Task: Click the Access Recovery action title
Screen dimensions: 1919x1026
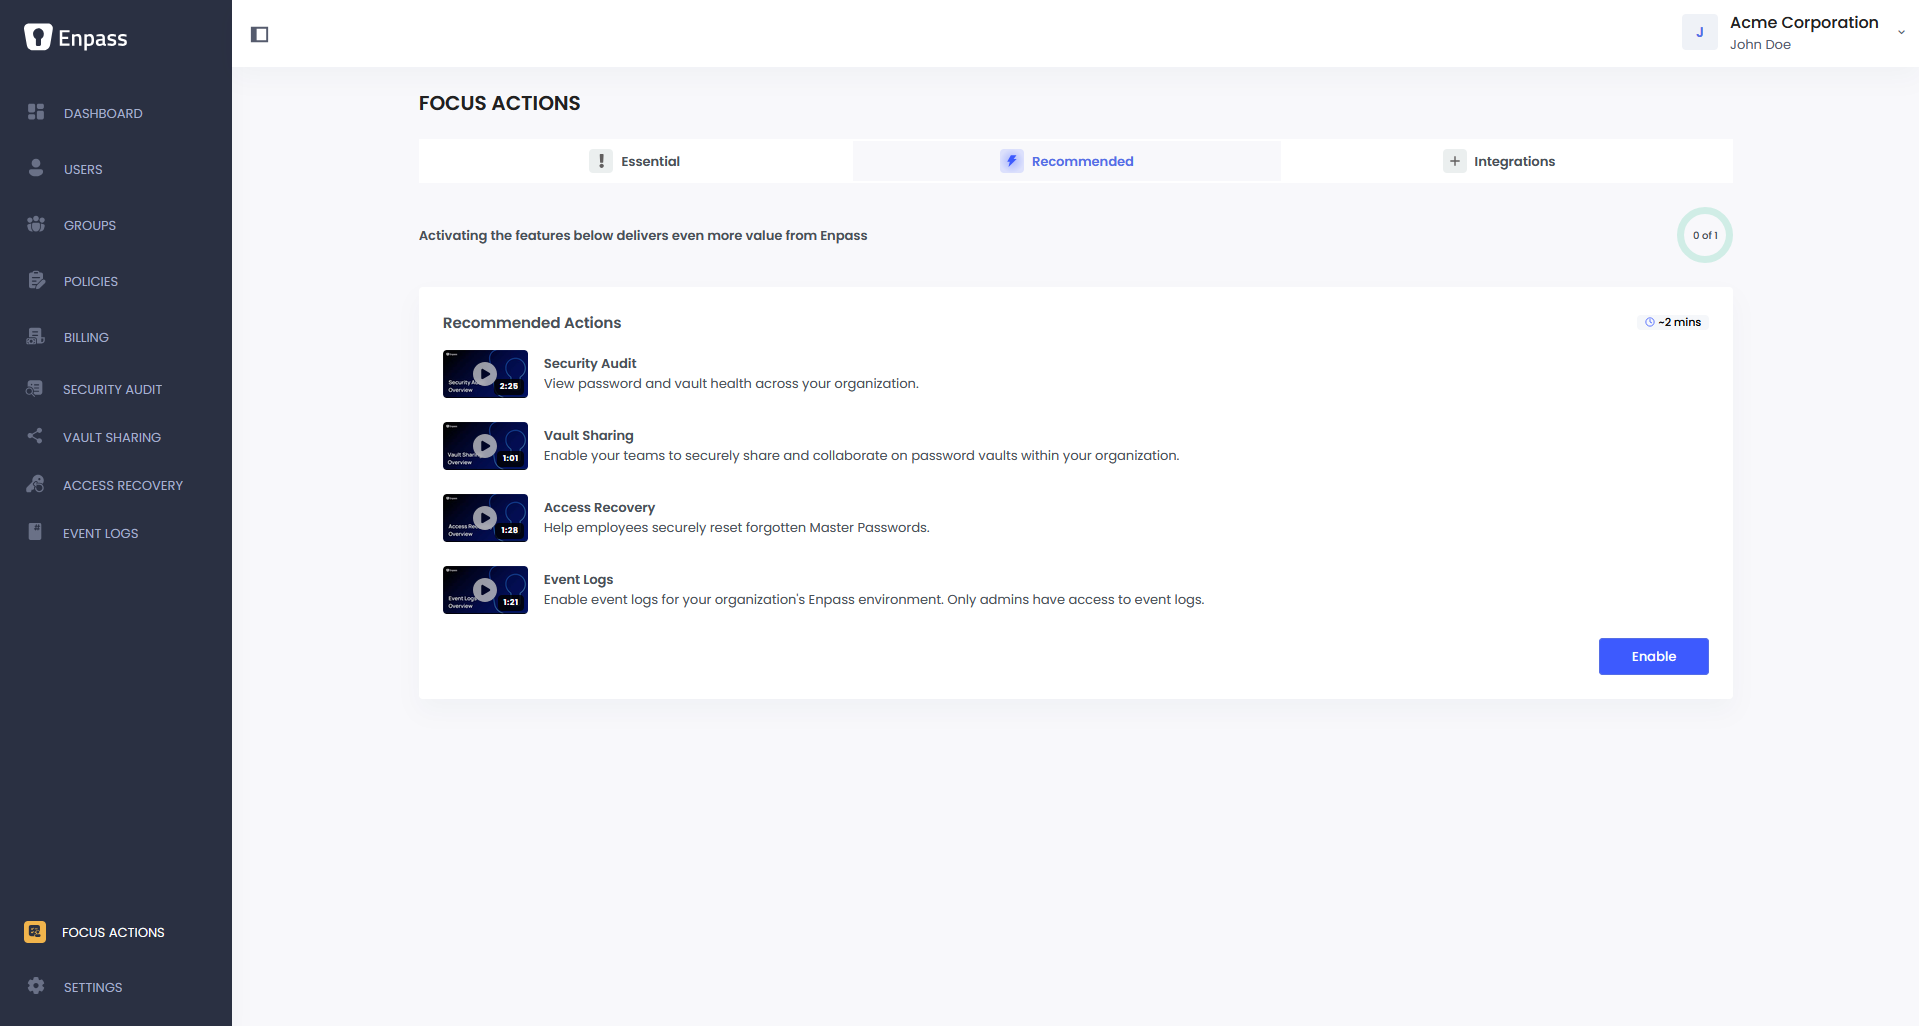Action: 599,507
